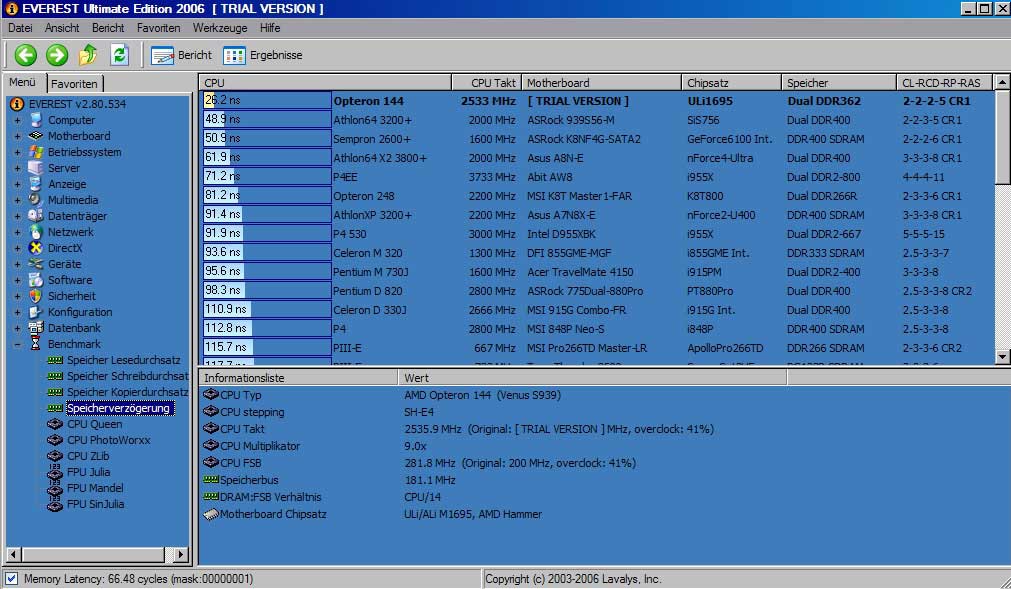Viewport: 1011px width, 589px height.
Task: Click the EVEREST v2.80.534 root icon
Action: coord(17,104)
